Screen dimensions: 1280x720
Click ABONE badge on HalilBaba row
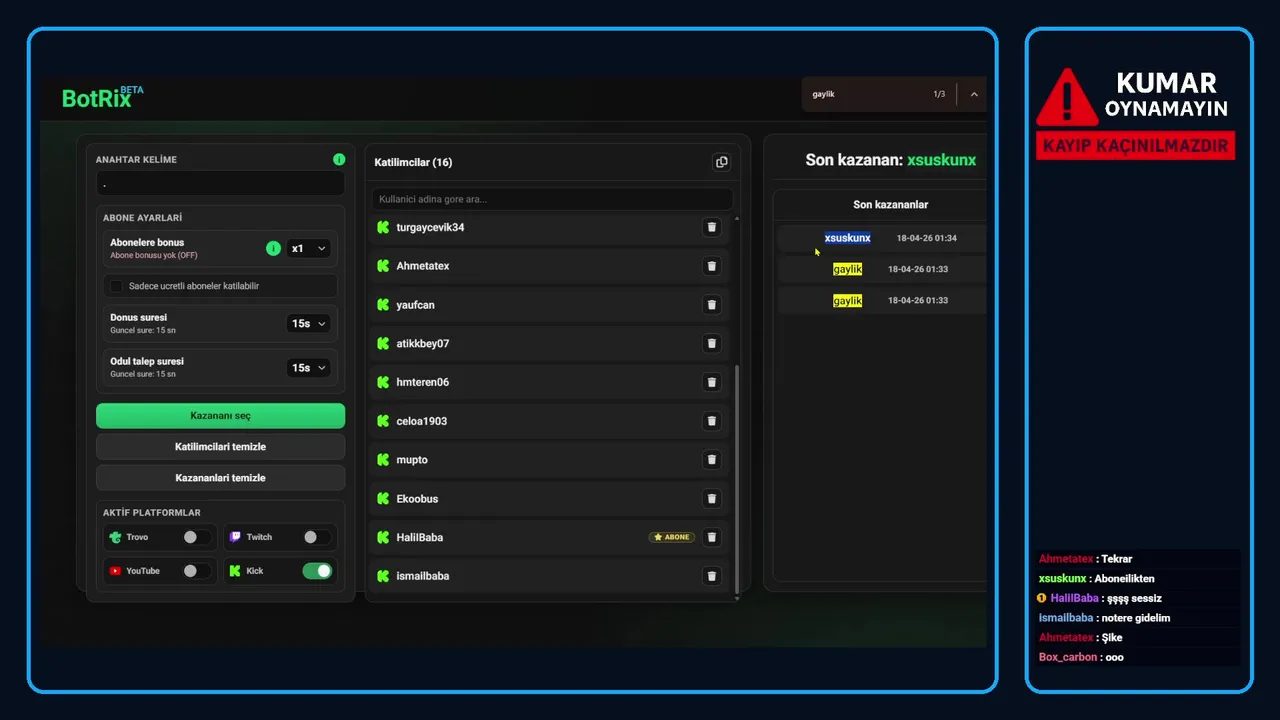pyautogui.click(x=671, y=537)
